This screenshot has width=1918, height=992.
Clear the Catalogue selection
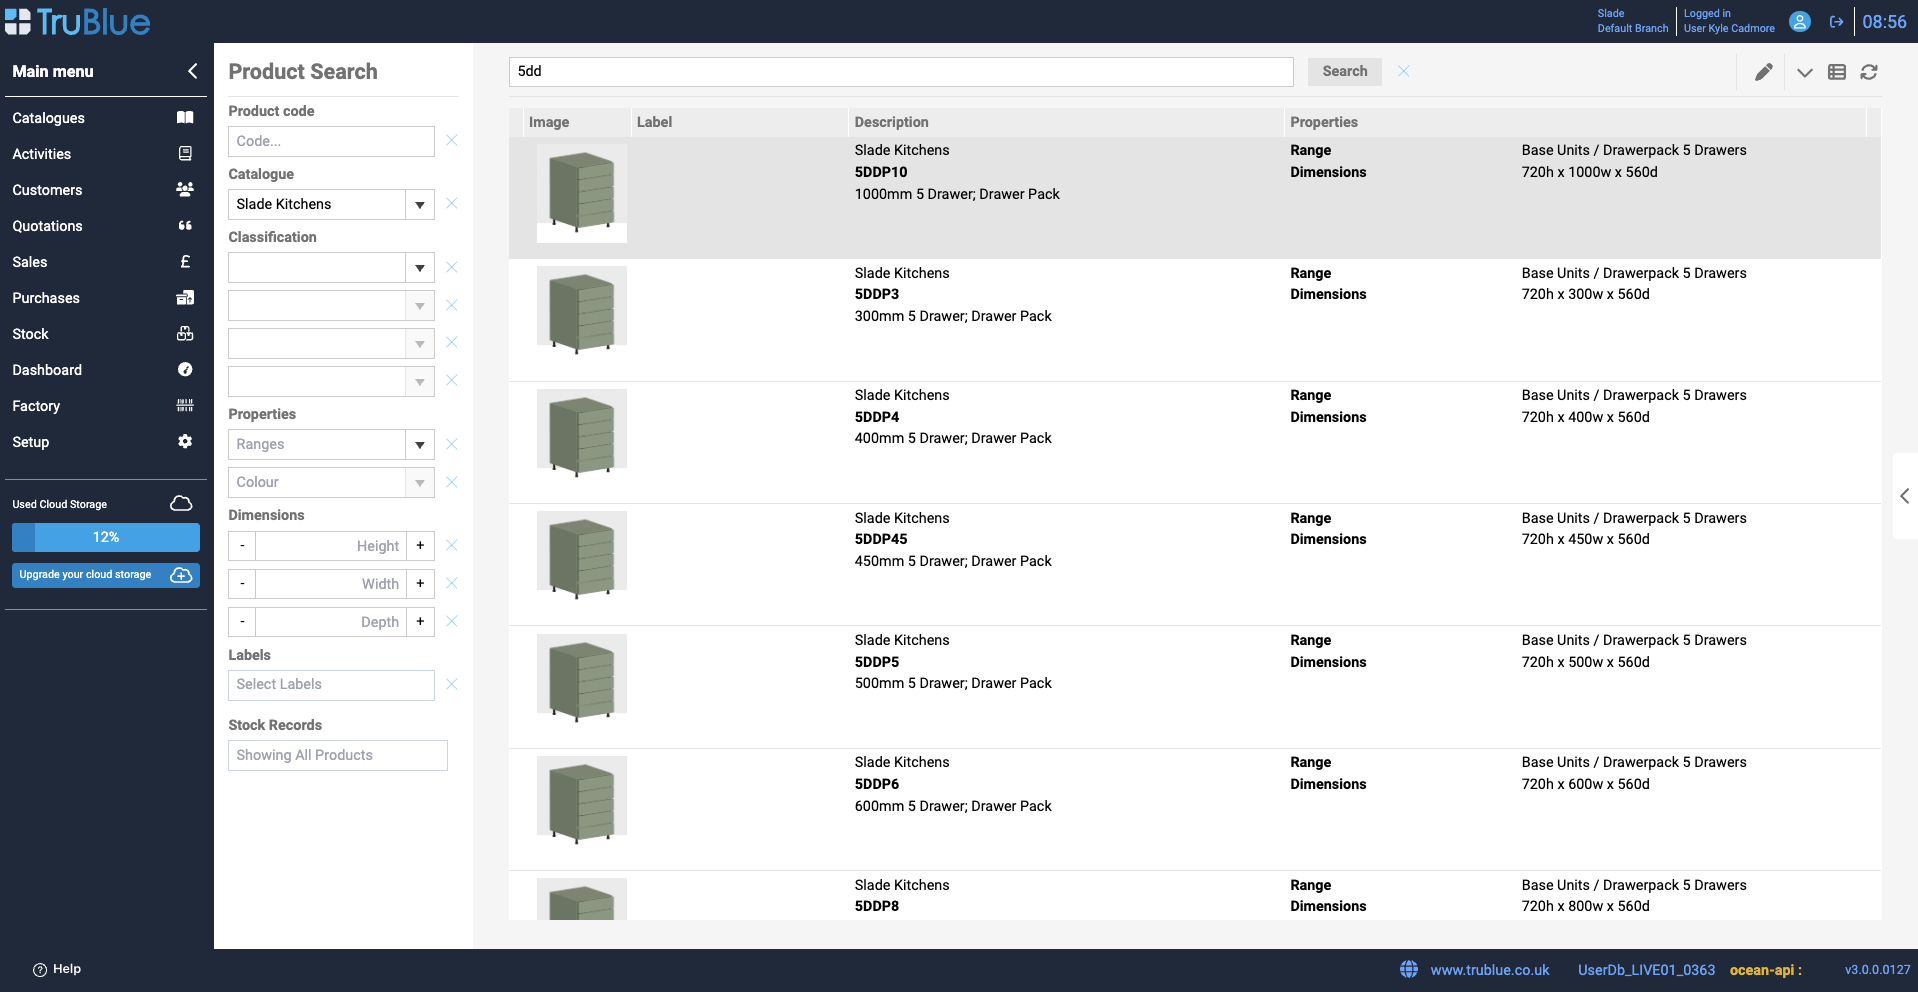[452, 204]
